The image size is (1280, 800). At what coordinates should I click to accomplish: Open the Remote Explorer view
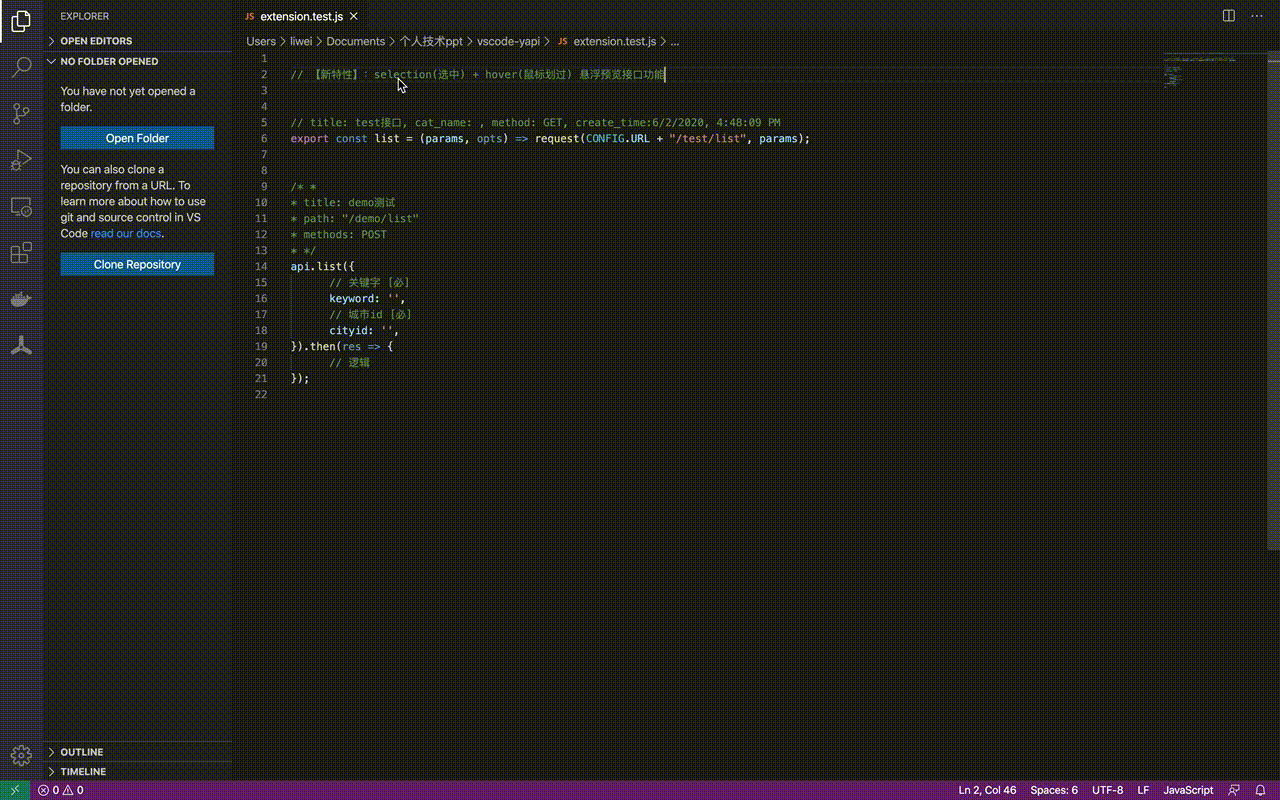(20, 207)
